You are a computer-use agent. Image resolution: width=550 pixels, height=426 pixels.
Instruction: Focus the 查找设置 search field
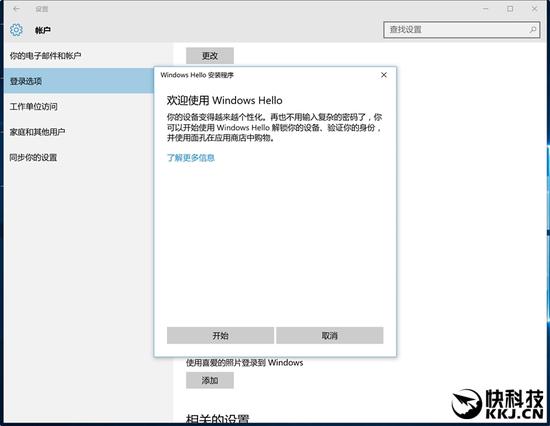click(x=462, y=29)
